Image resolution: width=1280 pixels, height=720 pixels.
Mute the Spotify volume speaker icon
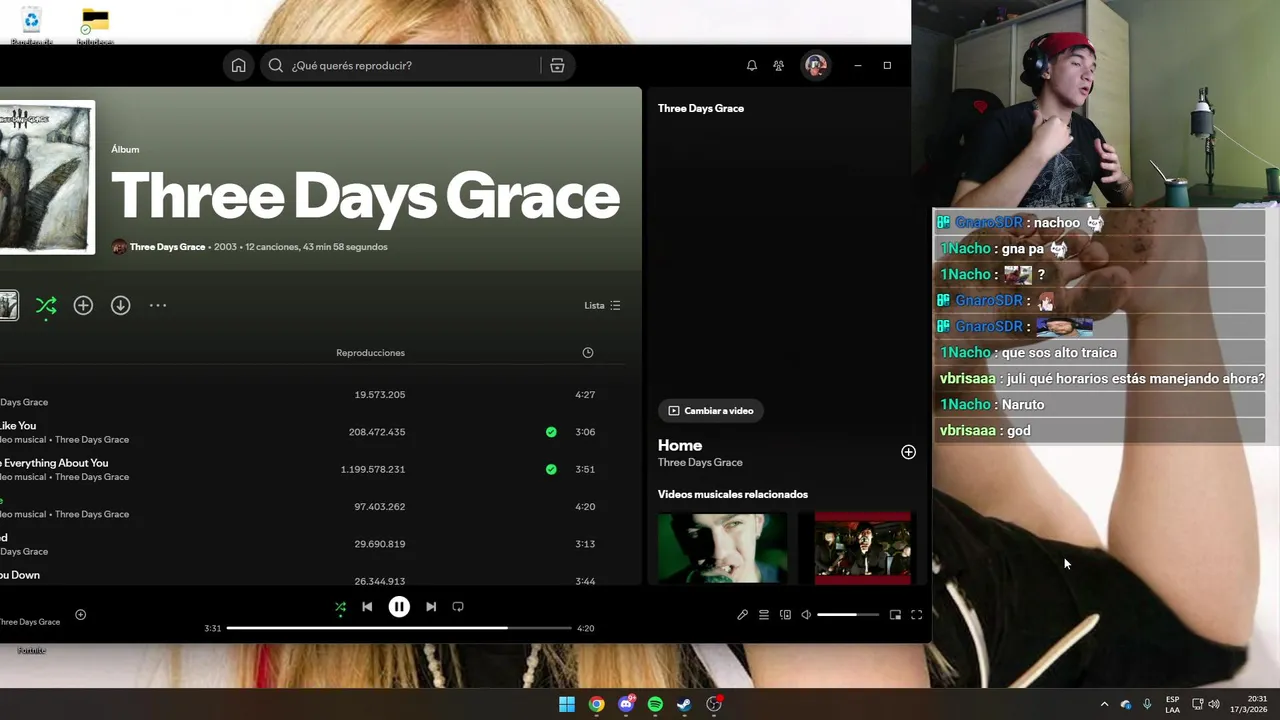click(x=806, y=615)
